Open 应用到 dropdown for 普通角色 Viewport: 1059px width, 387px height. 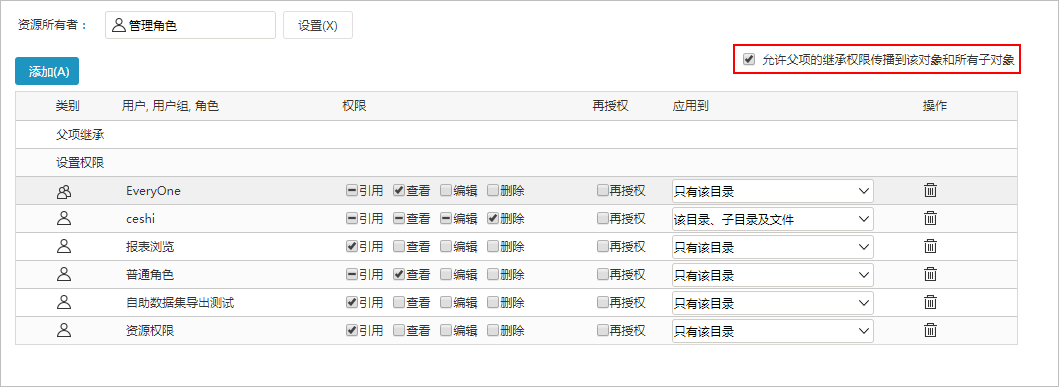coord(773,275)
